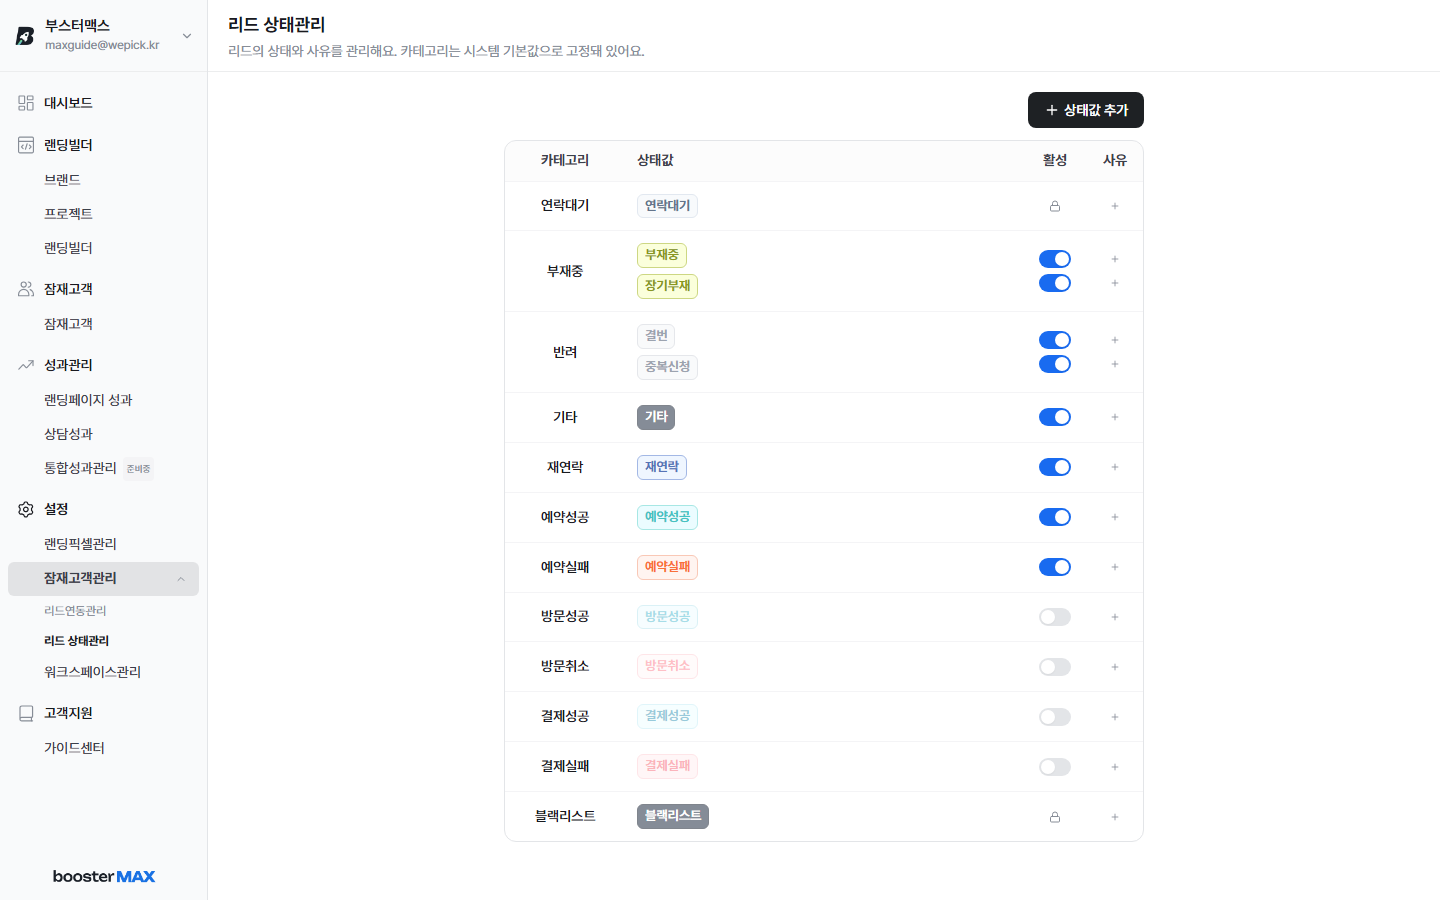Click the 활성 column header
This screenshot has width=1440, height=900.
[1055, 160]
